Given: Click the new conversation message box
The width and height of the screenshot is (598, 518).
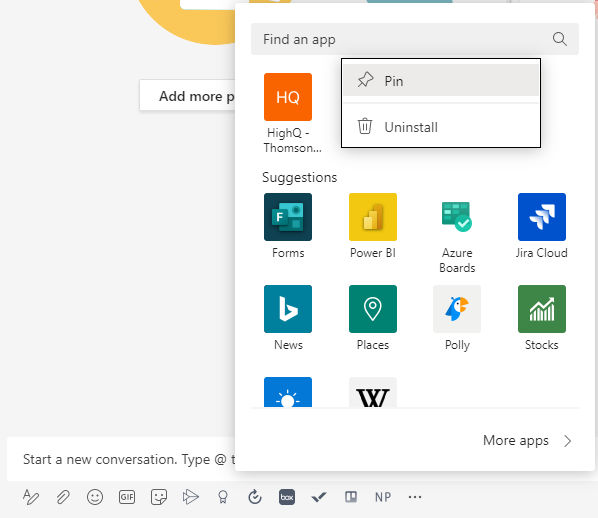Looking at the screenshot, I should point(121,459).
